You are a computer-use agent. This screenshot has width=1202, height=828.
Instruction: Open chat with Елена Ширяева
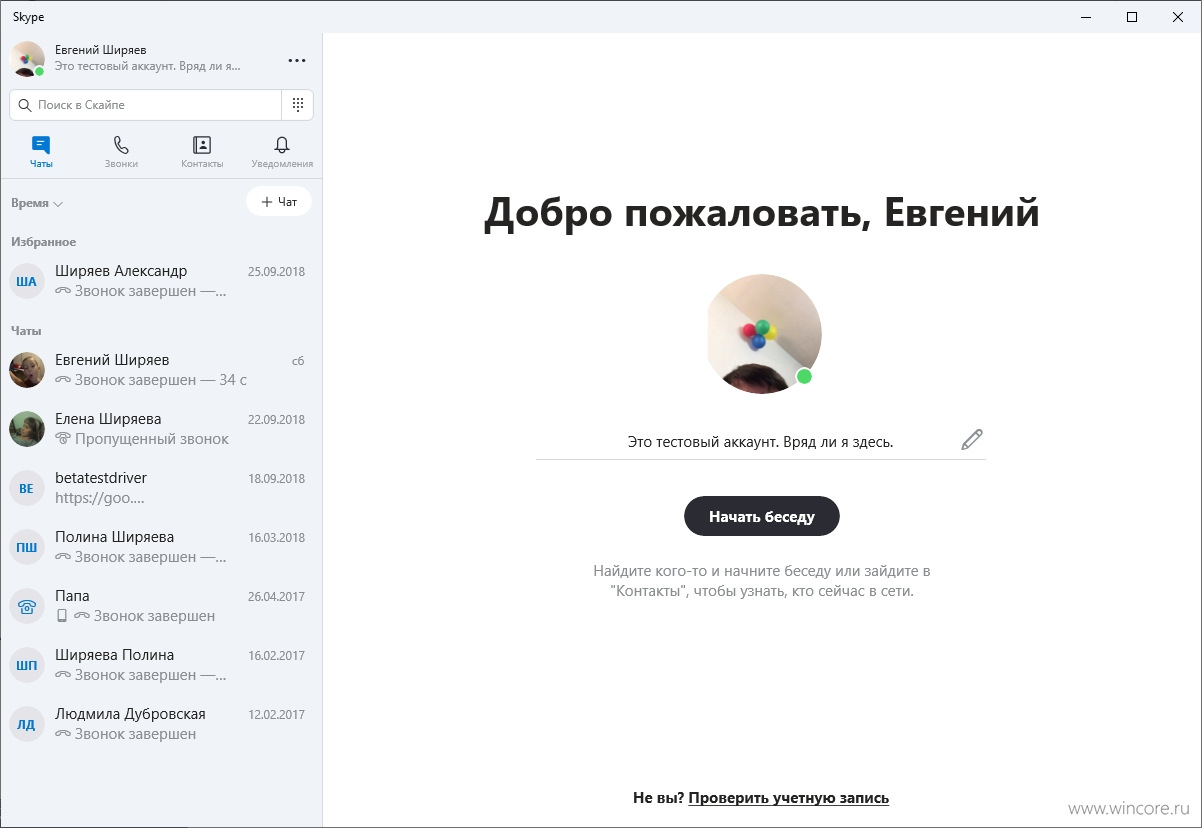pos(161,429)
